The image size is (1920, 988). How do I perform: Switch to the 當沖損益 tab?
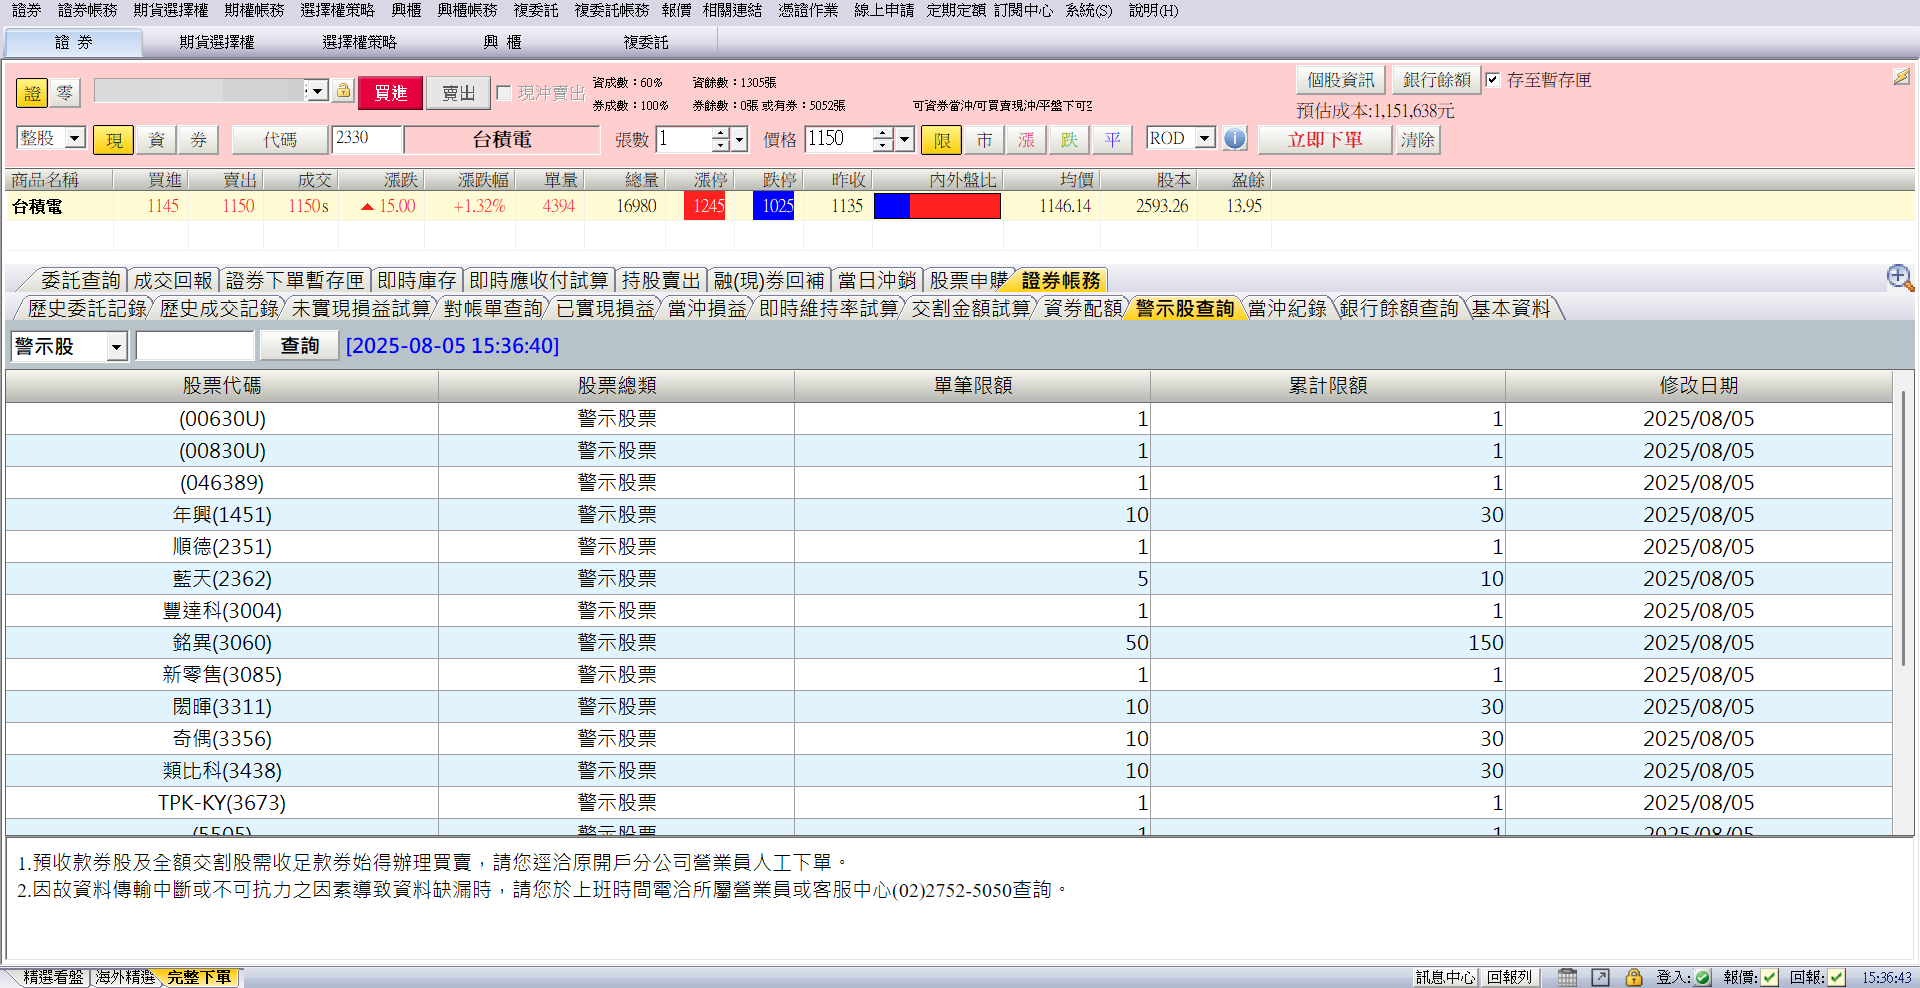coord(706,309)
